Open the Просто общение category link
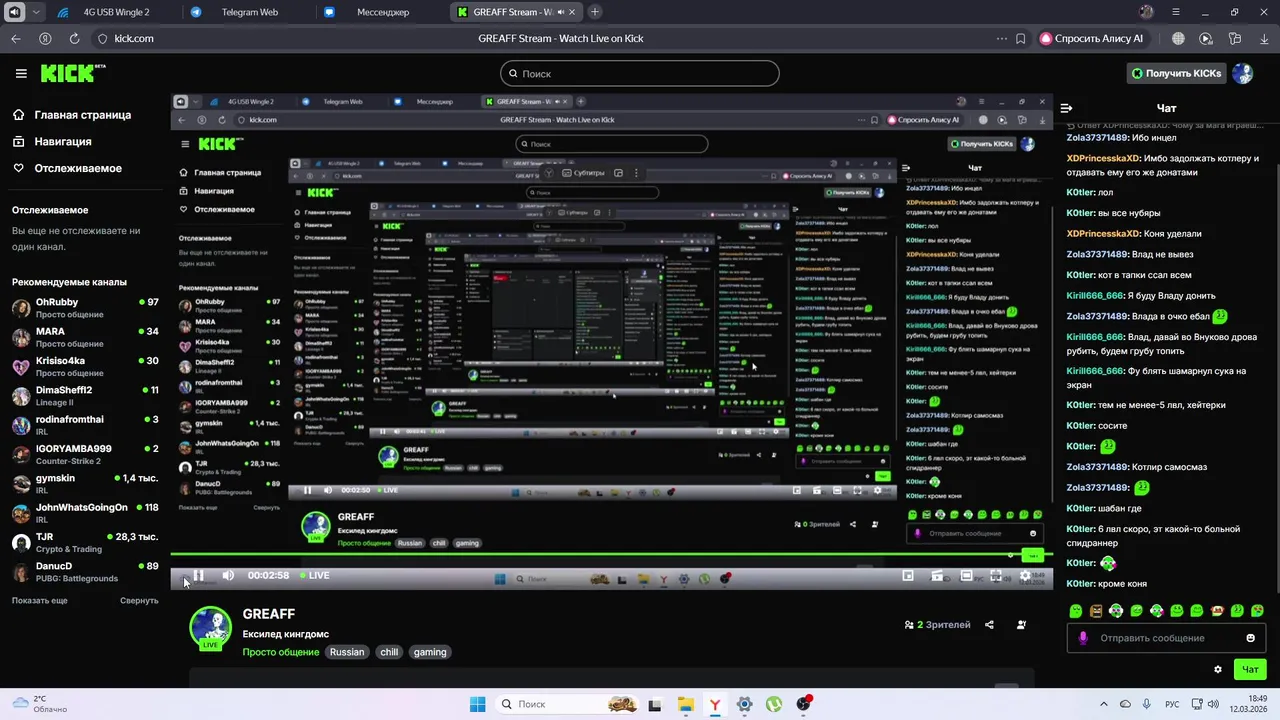Viewport: 1280px width, 720px height. 281,652
